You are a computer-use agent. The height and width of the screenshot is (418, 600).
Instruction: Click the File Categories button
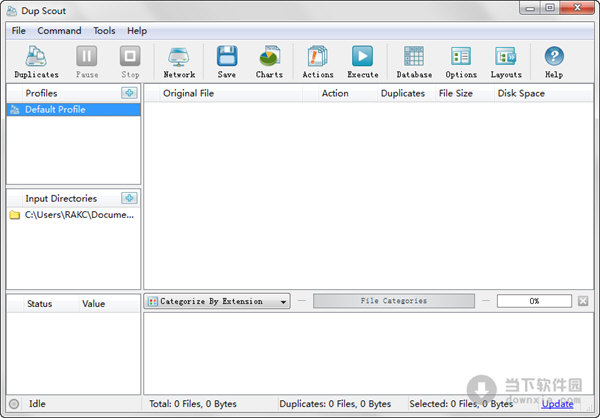394,301
